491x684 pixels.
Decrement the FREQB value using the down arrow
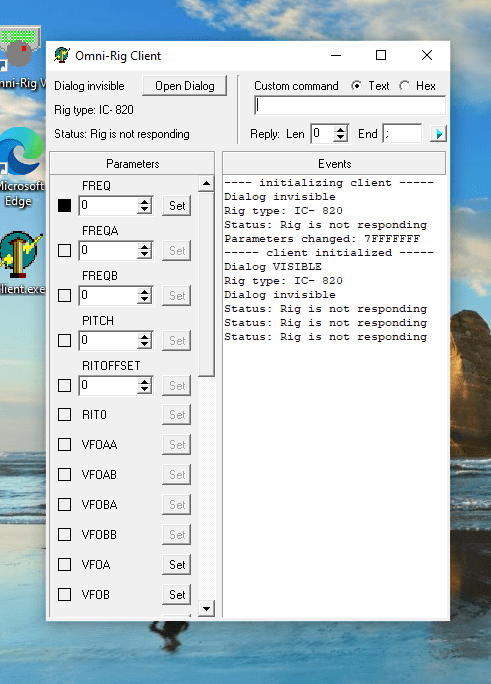[144, 300]
